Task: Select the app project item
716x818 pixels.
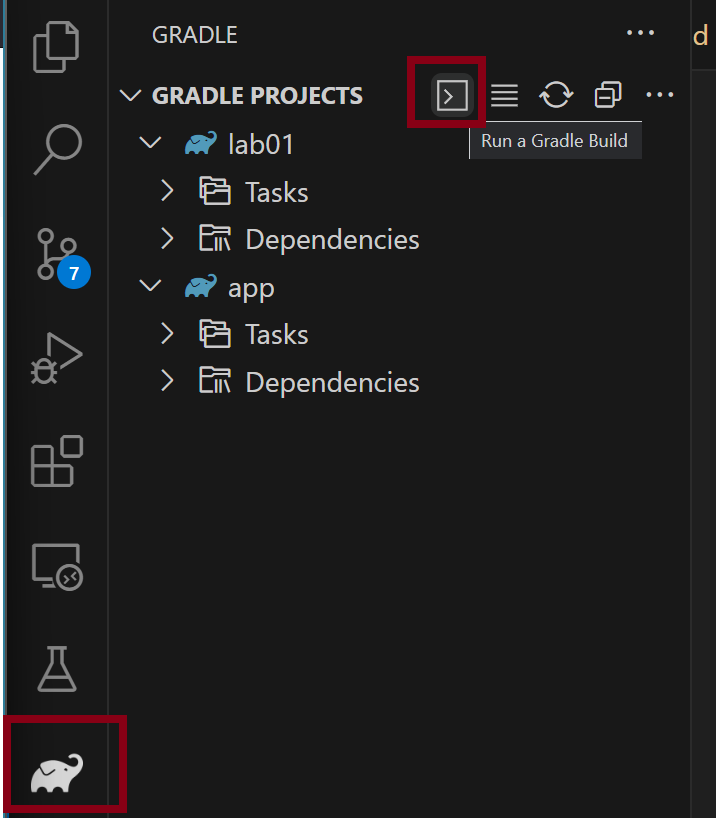Action: click(x=251, y=288)
